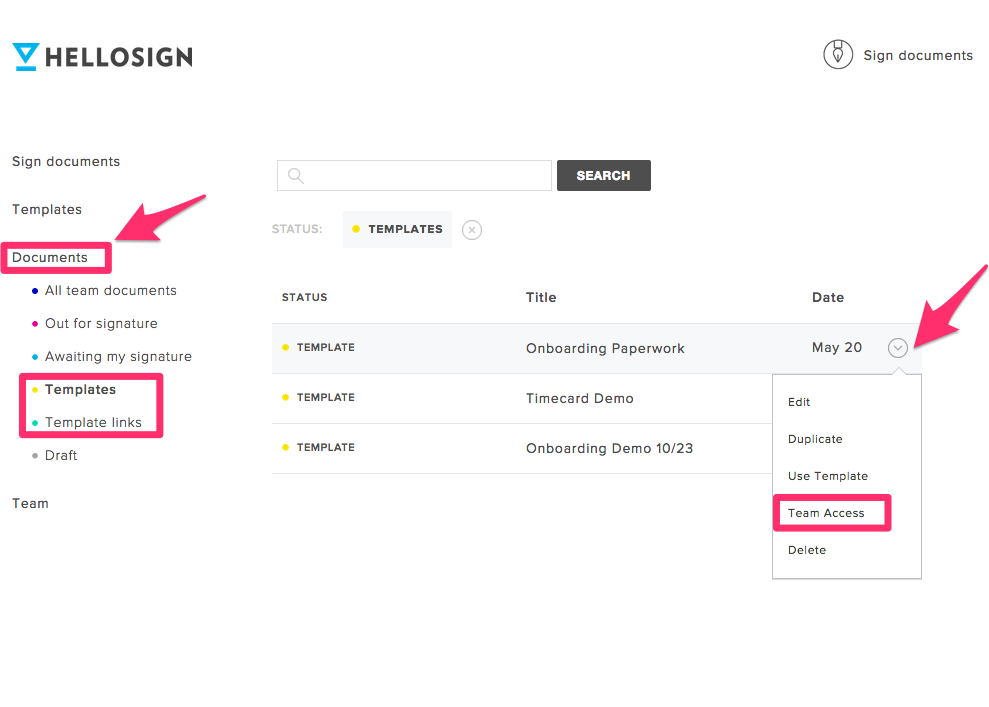Click the pen nib icon in header
This screenshot has width=989, height=707.
point(838,54)
